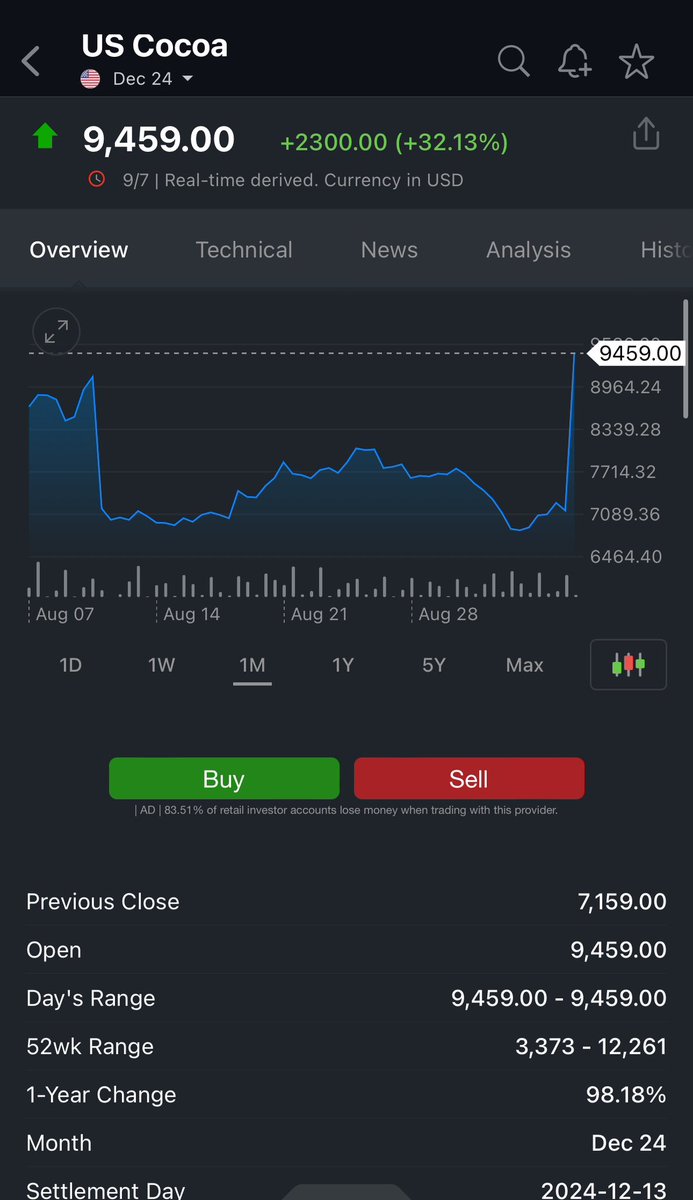
Task: Select the 1W chart range
Action: (x=161, y=665)
